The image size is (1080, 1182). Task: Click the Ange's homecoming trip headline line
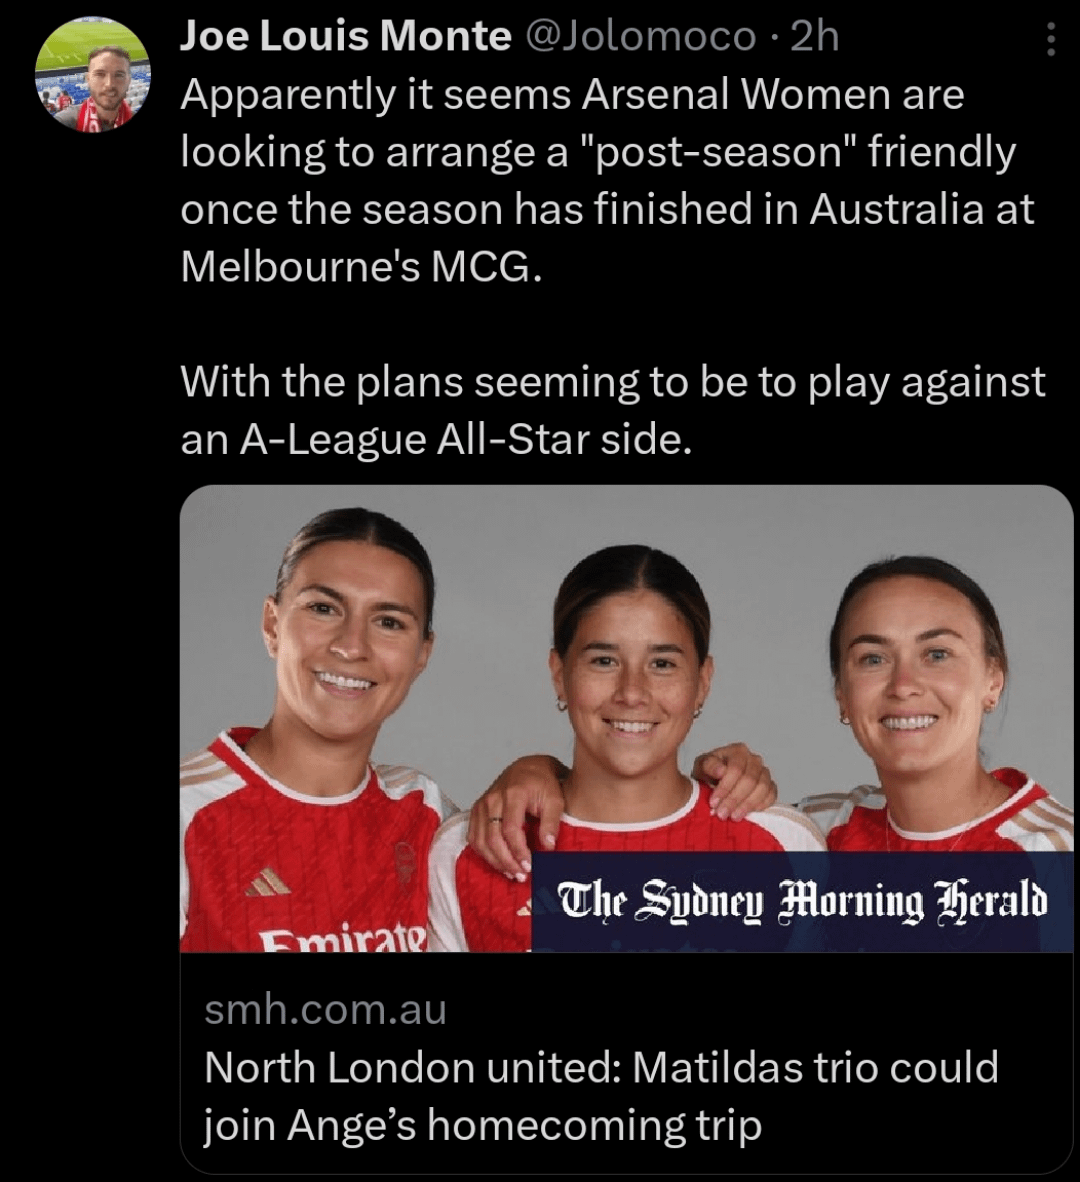point(483,1125)
